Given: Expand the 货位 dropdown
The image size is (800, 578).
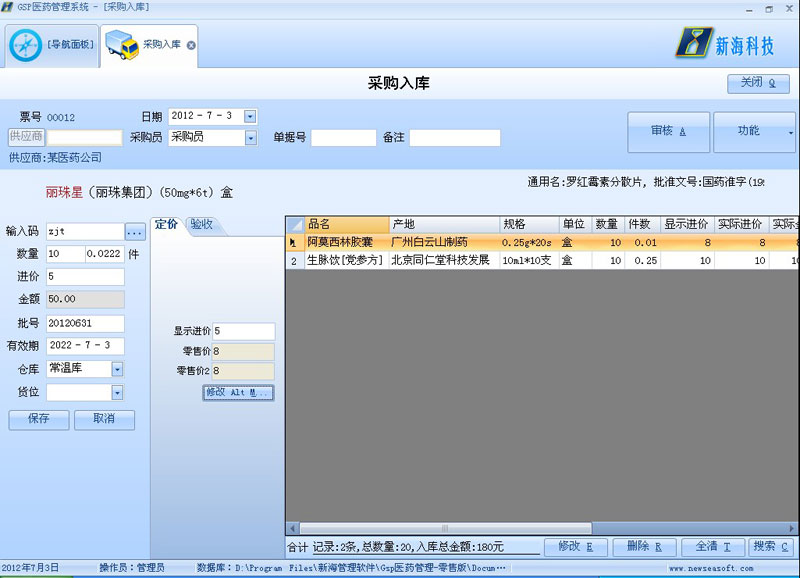Looking at the screenshot, I should coord(117,392).
